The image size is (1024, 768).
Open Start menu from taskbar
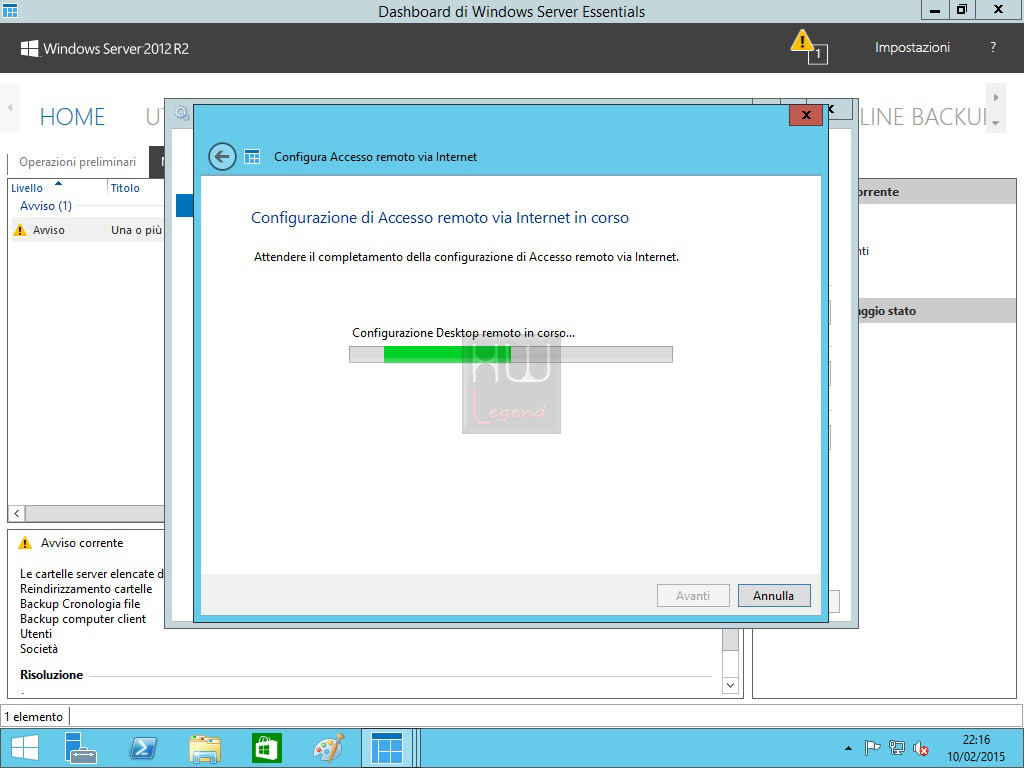[x=25, y=748]
